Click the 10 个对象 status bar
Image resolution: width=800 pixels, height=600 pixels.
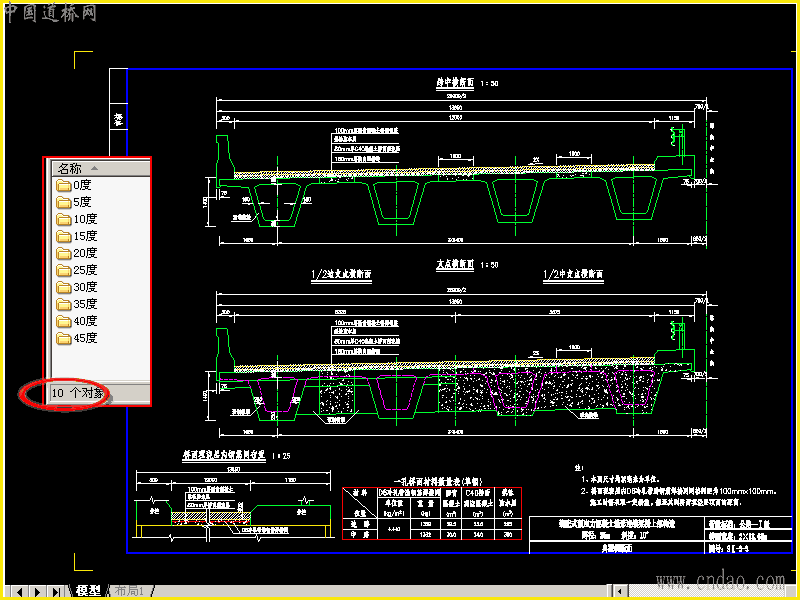point(81,393)
